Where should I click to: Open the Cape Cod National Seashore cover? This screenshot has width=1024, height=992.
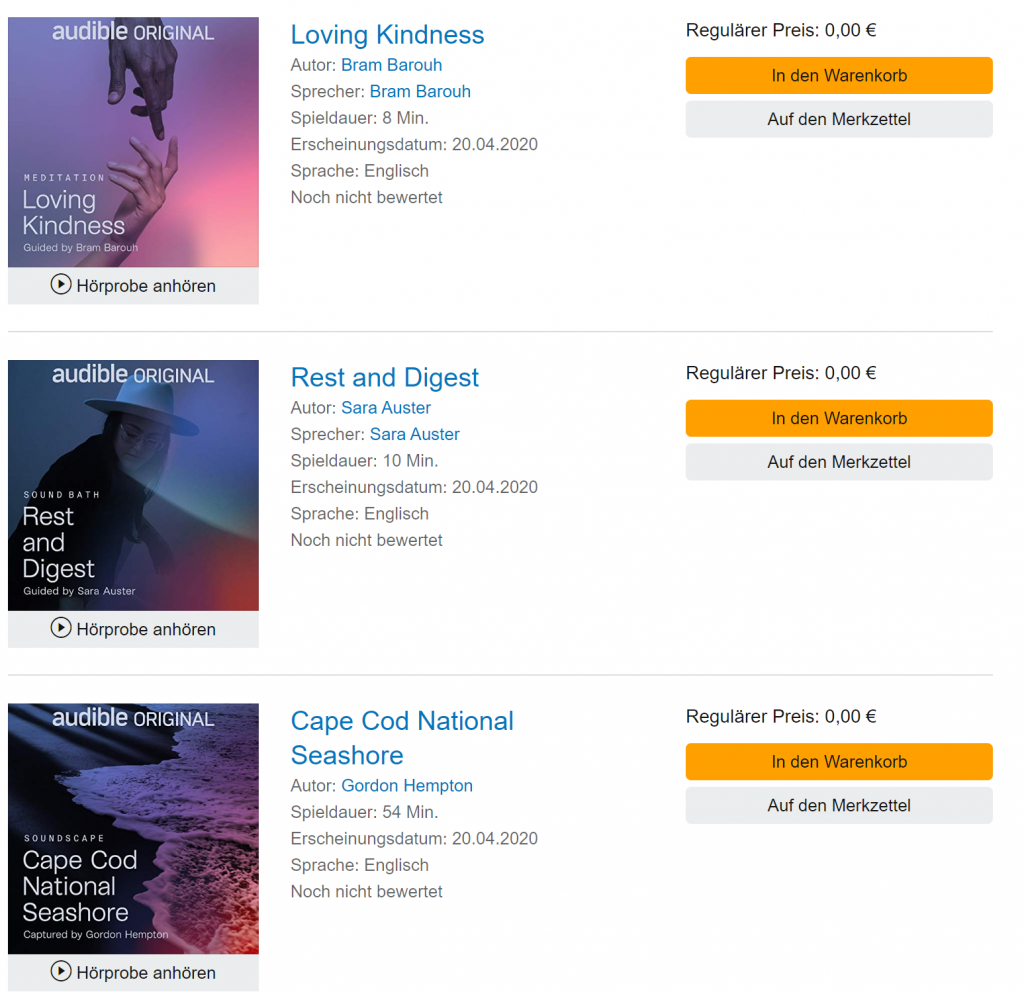click(x=133, y=828)
